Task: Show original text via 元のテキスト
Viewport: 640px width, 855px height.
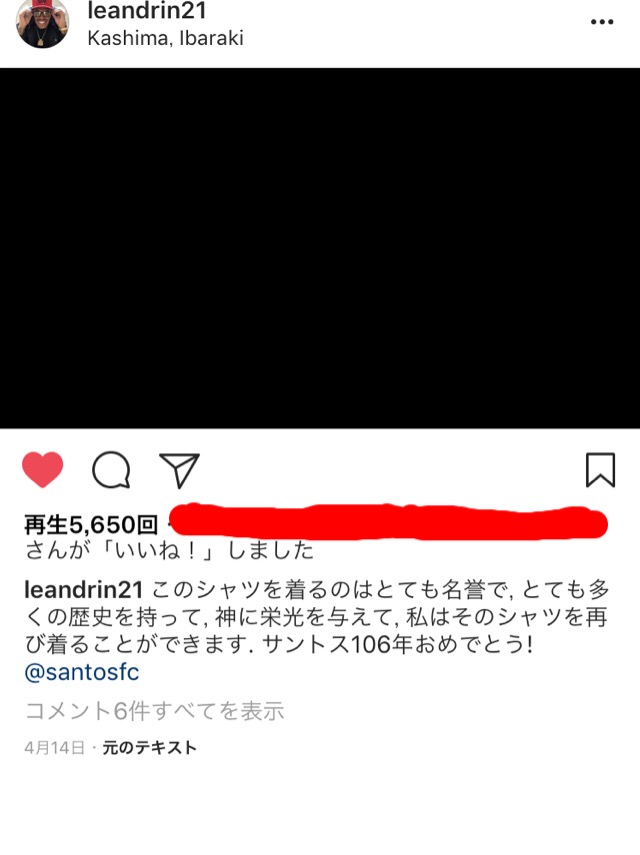Action: pos(149,747)
